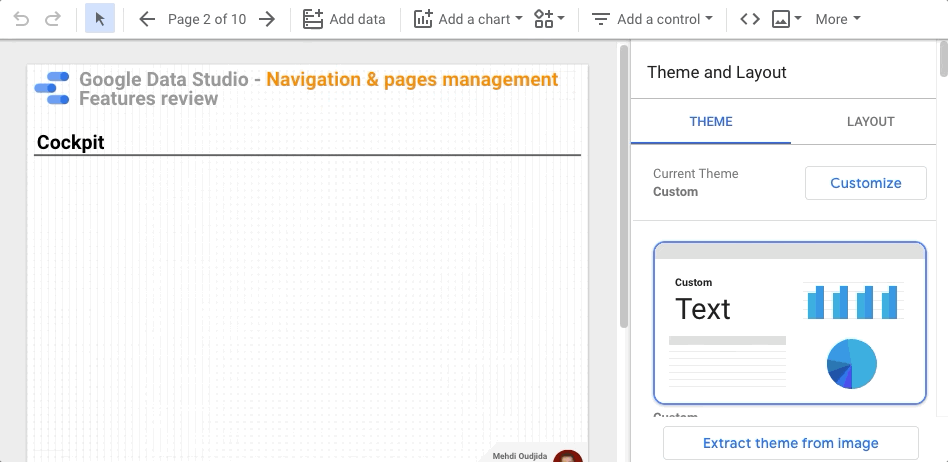The width and height of the screenshot is (948, 462).
Task: Click the Current Theme label
Action: [x=695, y=174]
